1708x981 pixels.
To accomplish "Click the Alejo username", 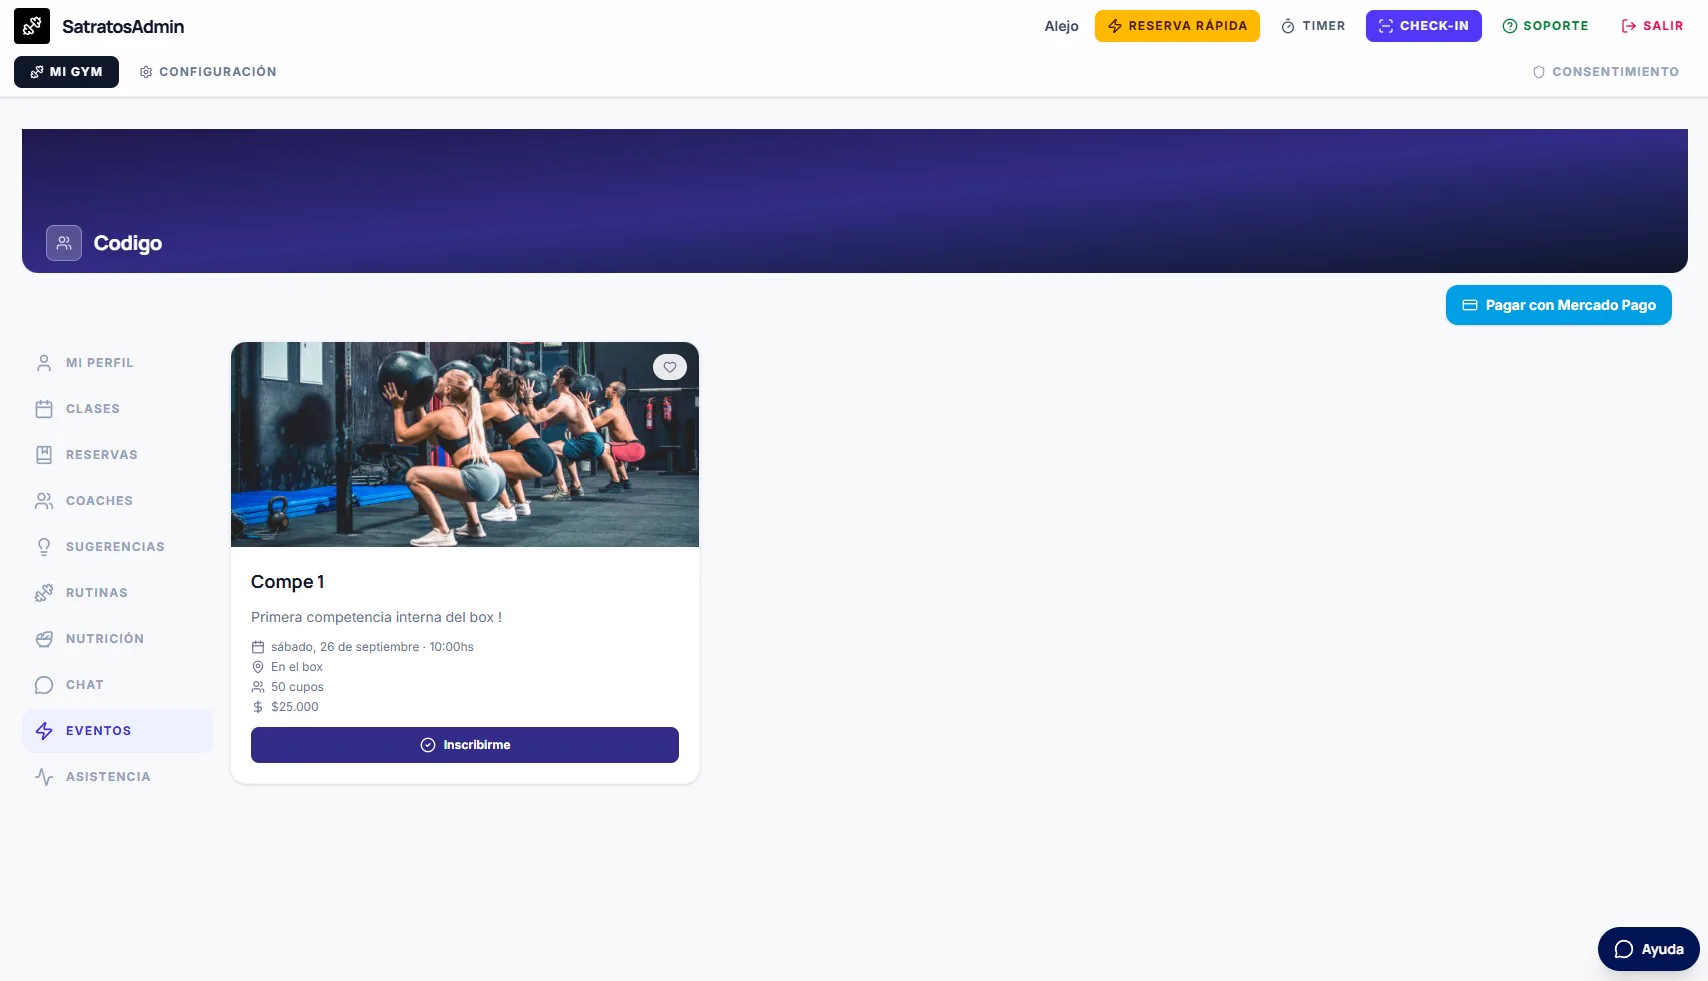I will [x=1062, y=26].
